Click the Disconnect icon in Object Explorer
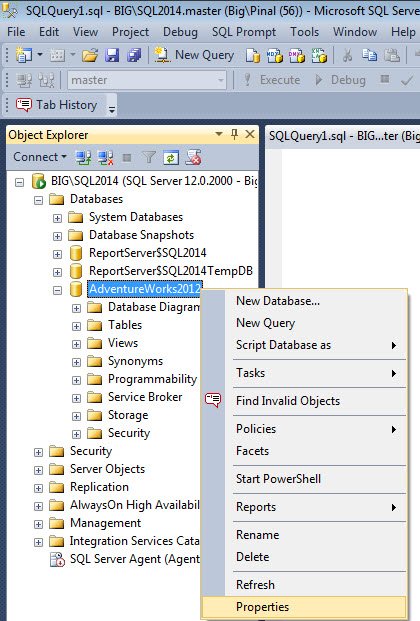 pyautogui.click(x=105, y=158)
